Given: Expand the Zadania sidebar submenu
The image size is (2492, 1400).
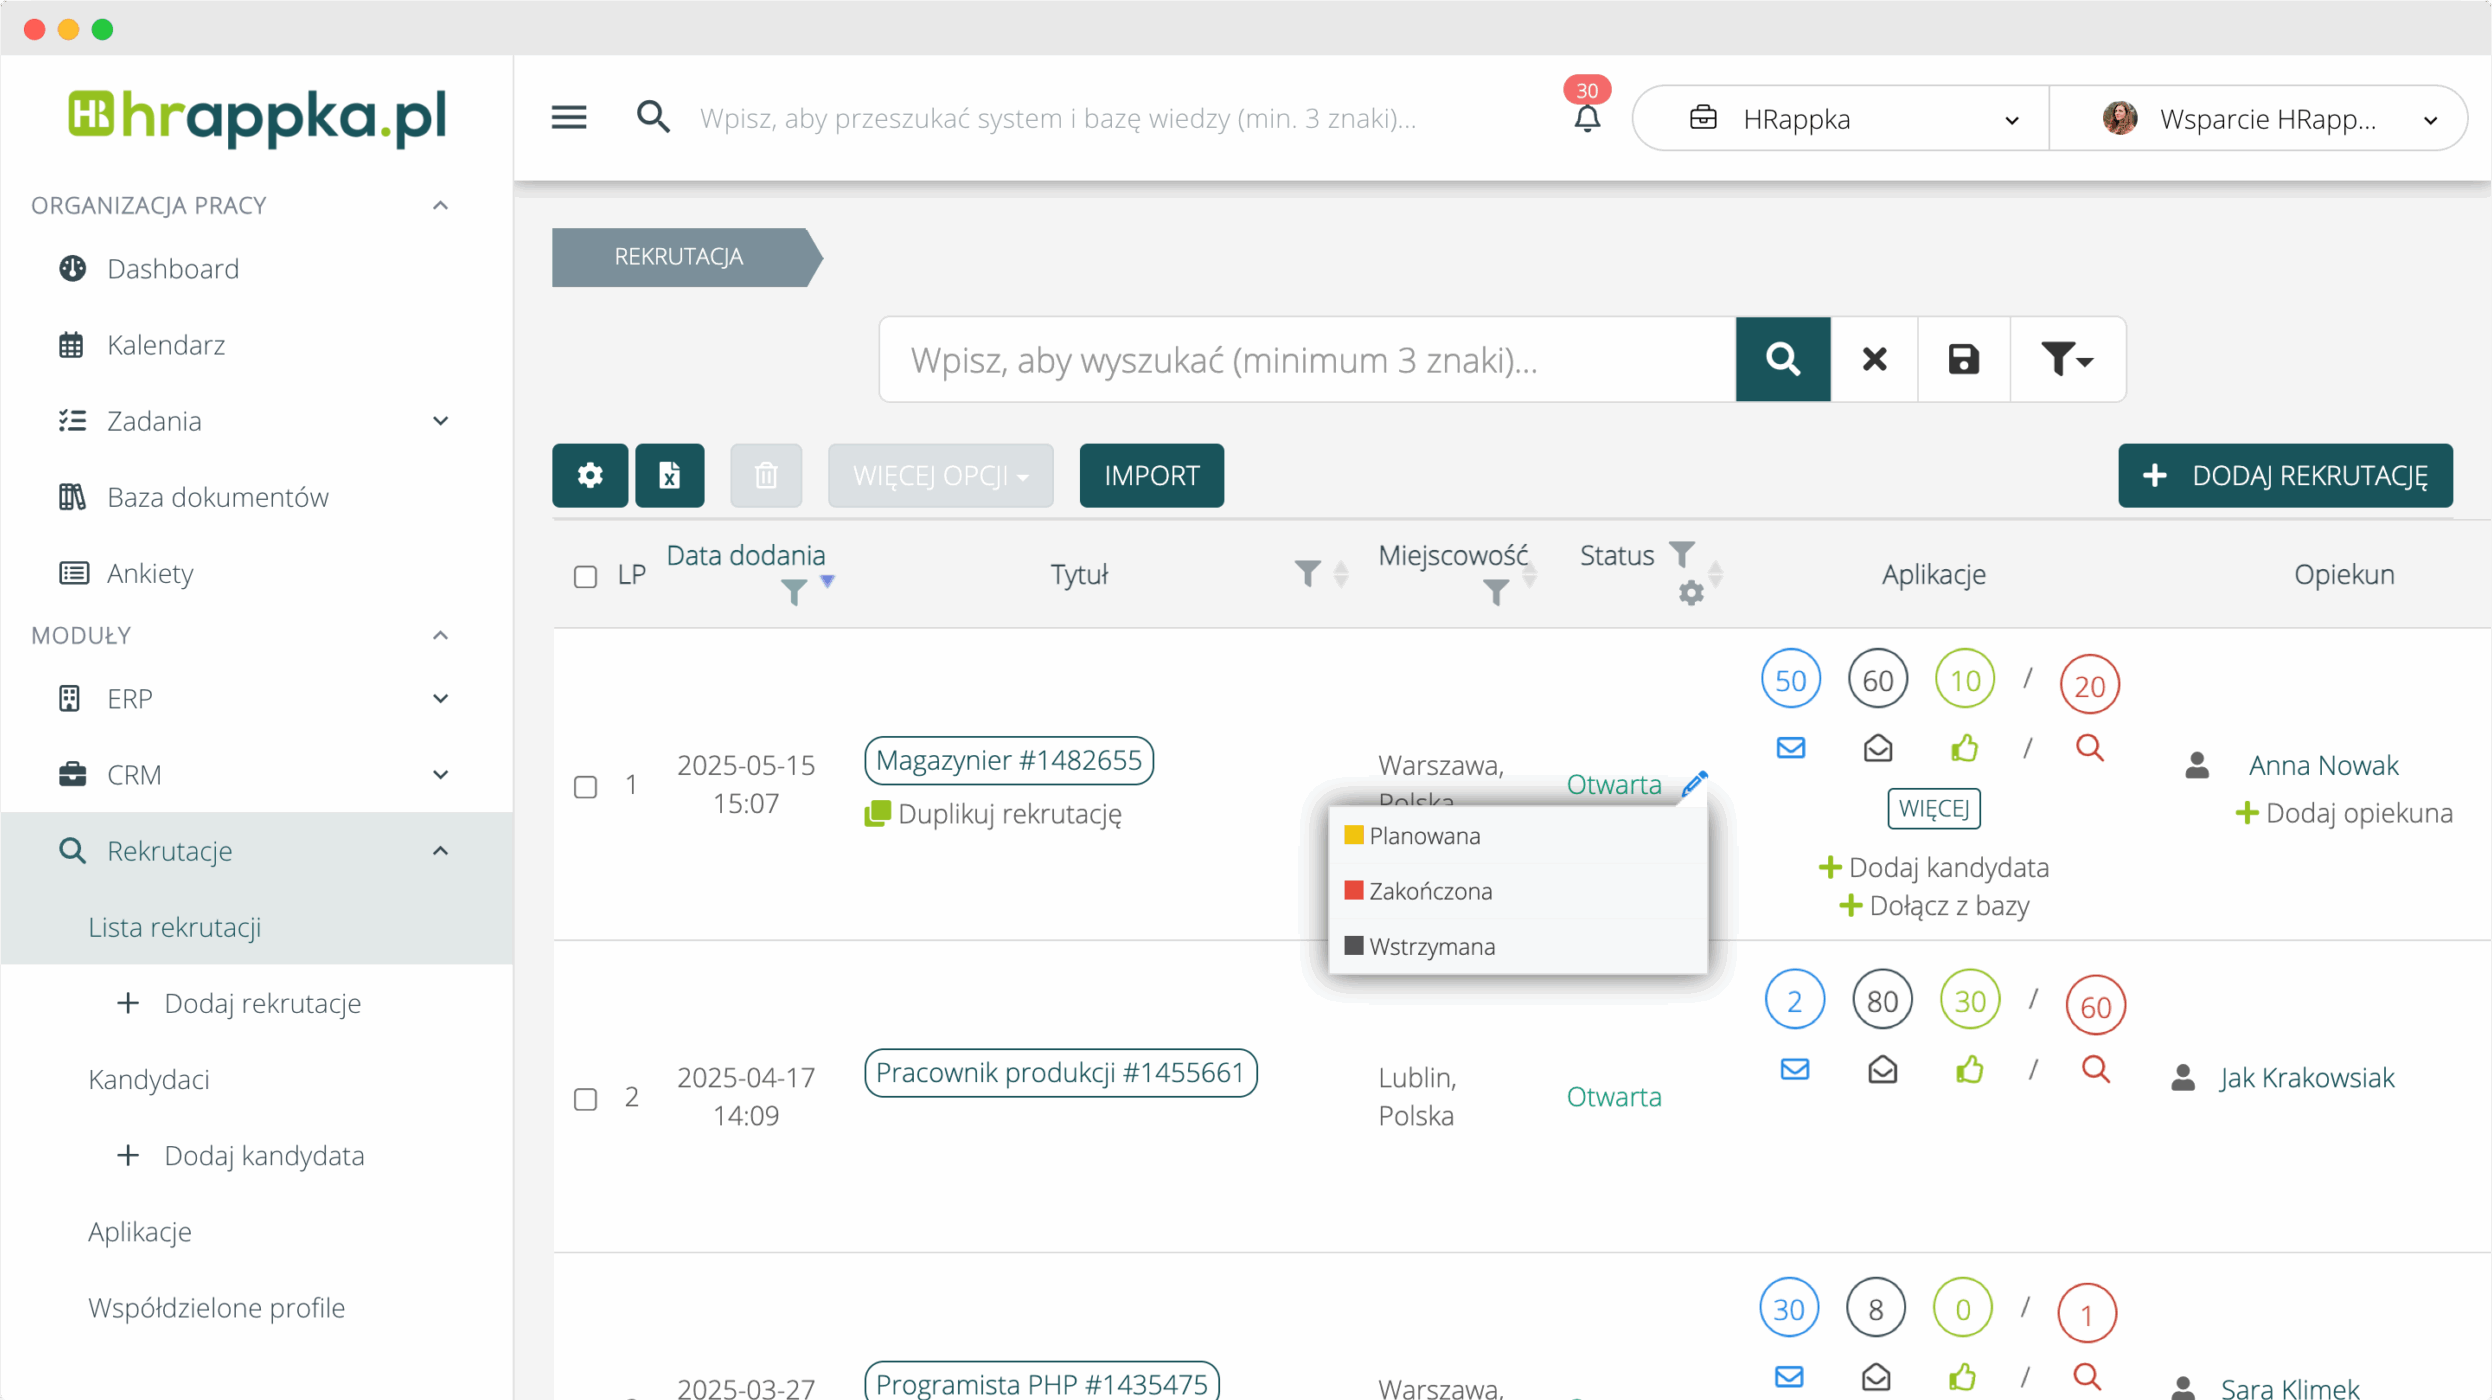Looking at the screenshot, I should [x=440, y=421].
